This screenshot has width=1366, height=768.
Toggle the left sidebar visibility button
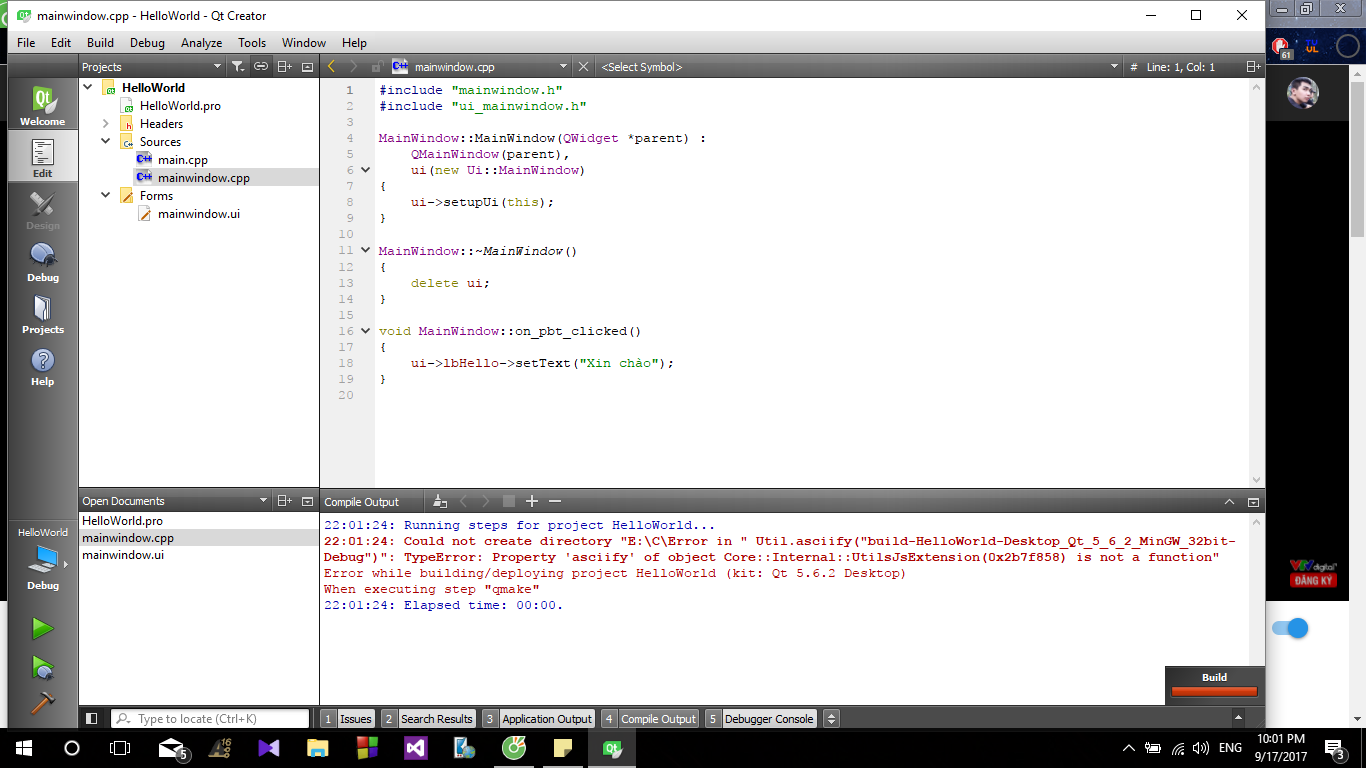coord(91,718)
